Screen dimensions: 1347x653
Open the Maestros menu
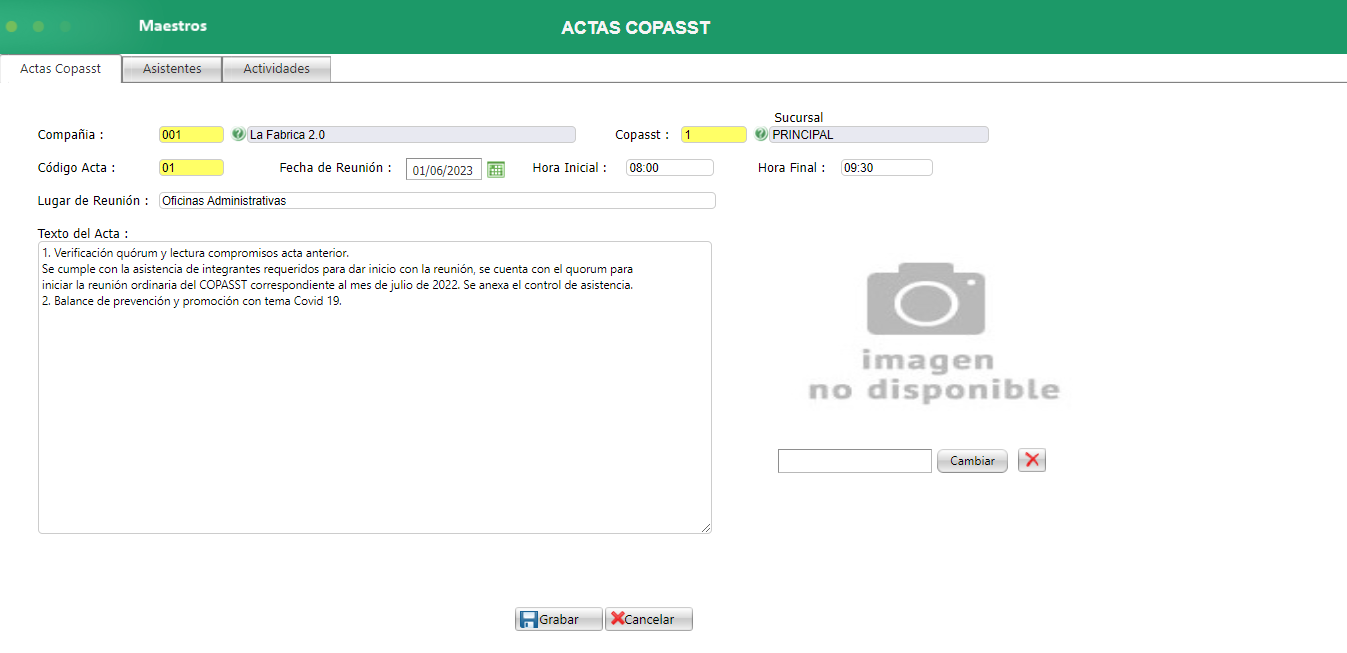(x=172, y=26)
